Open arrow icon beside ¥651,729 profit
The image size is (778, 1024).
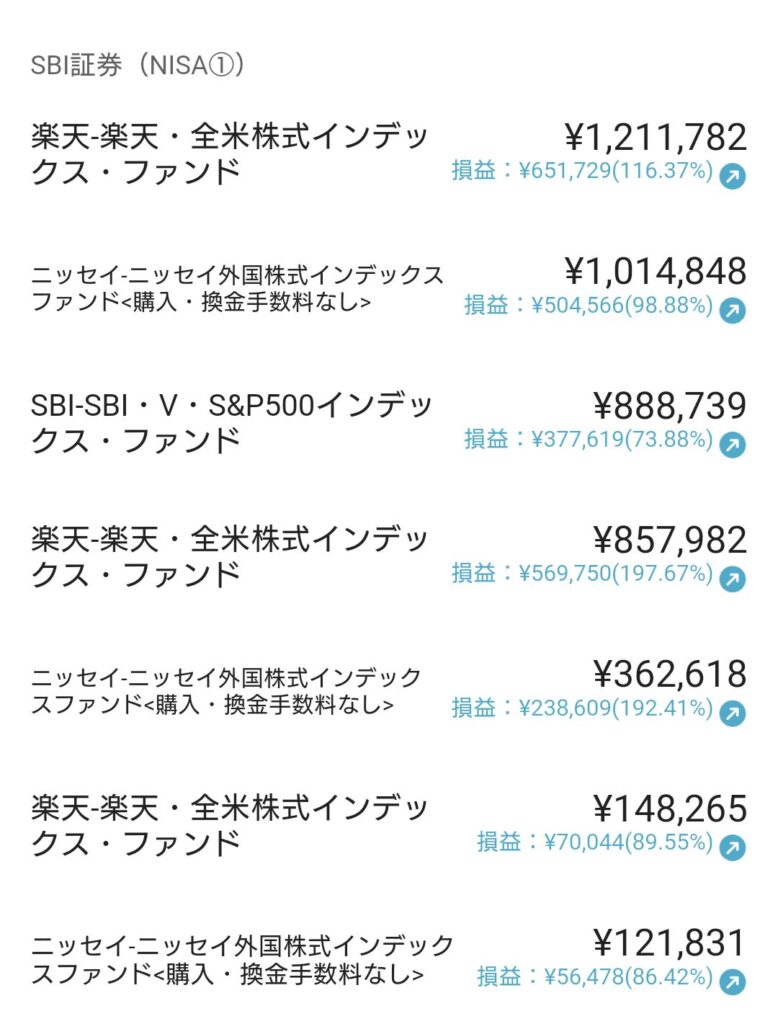tap(732, 176)
